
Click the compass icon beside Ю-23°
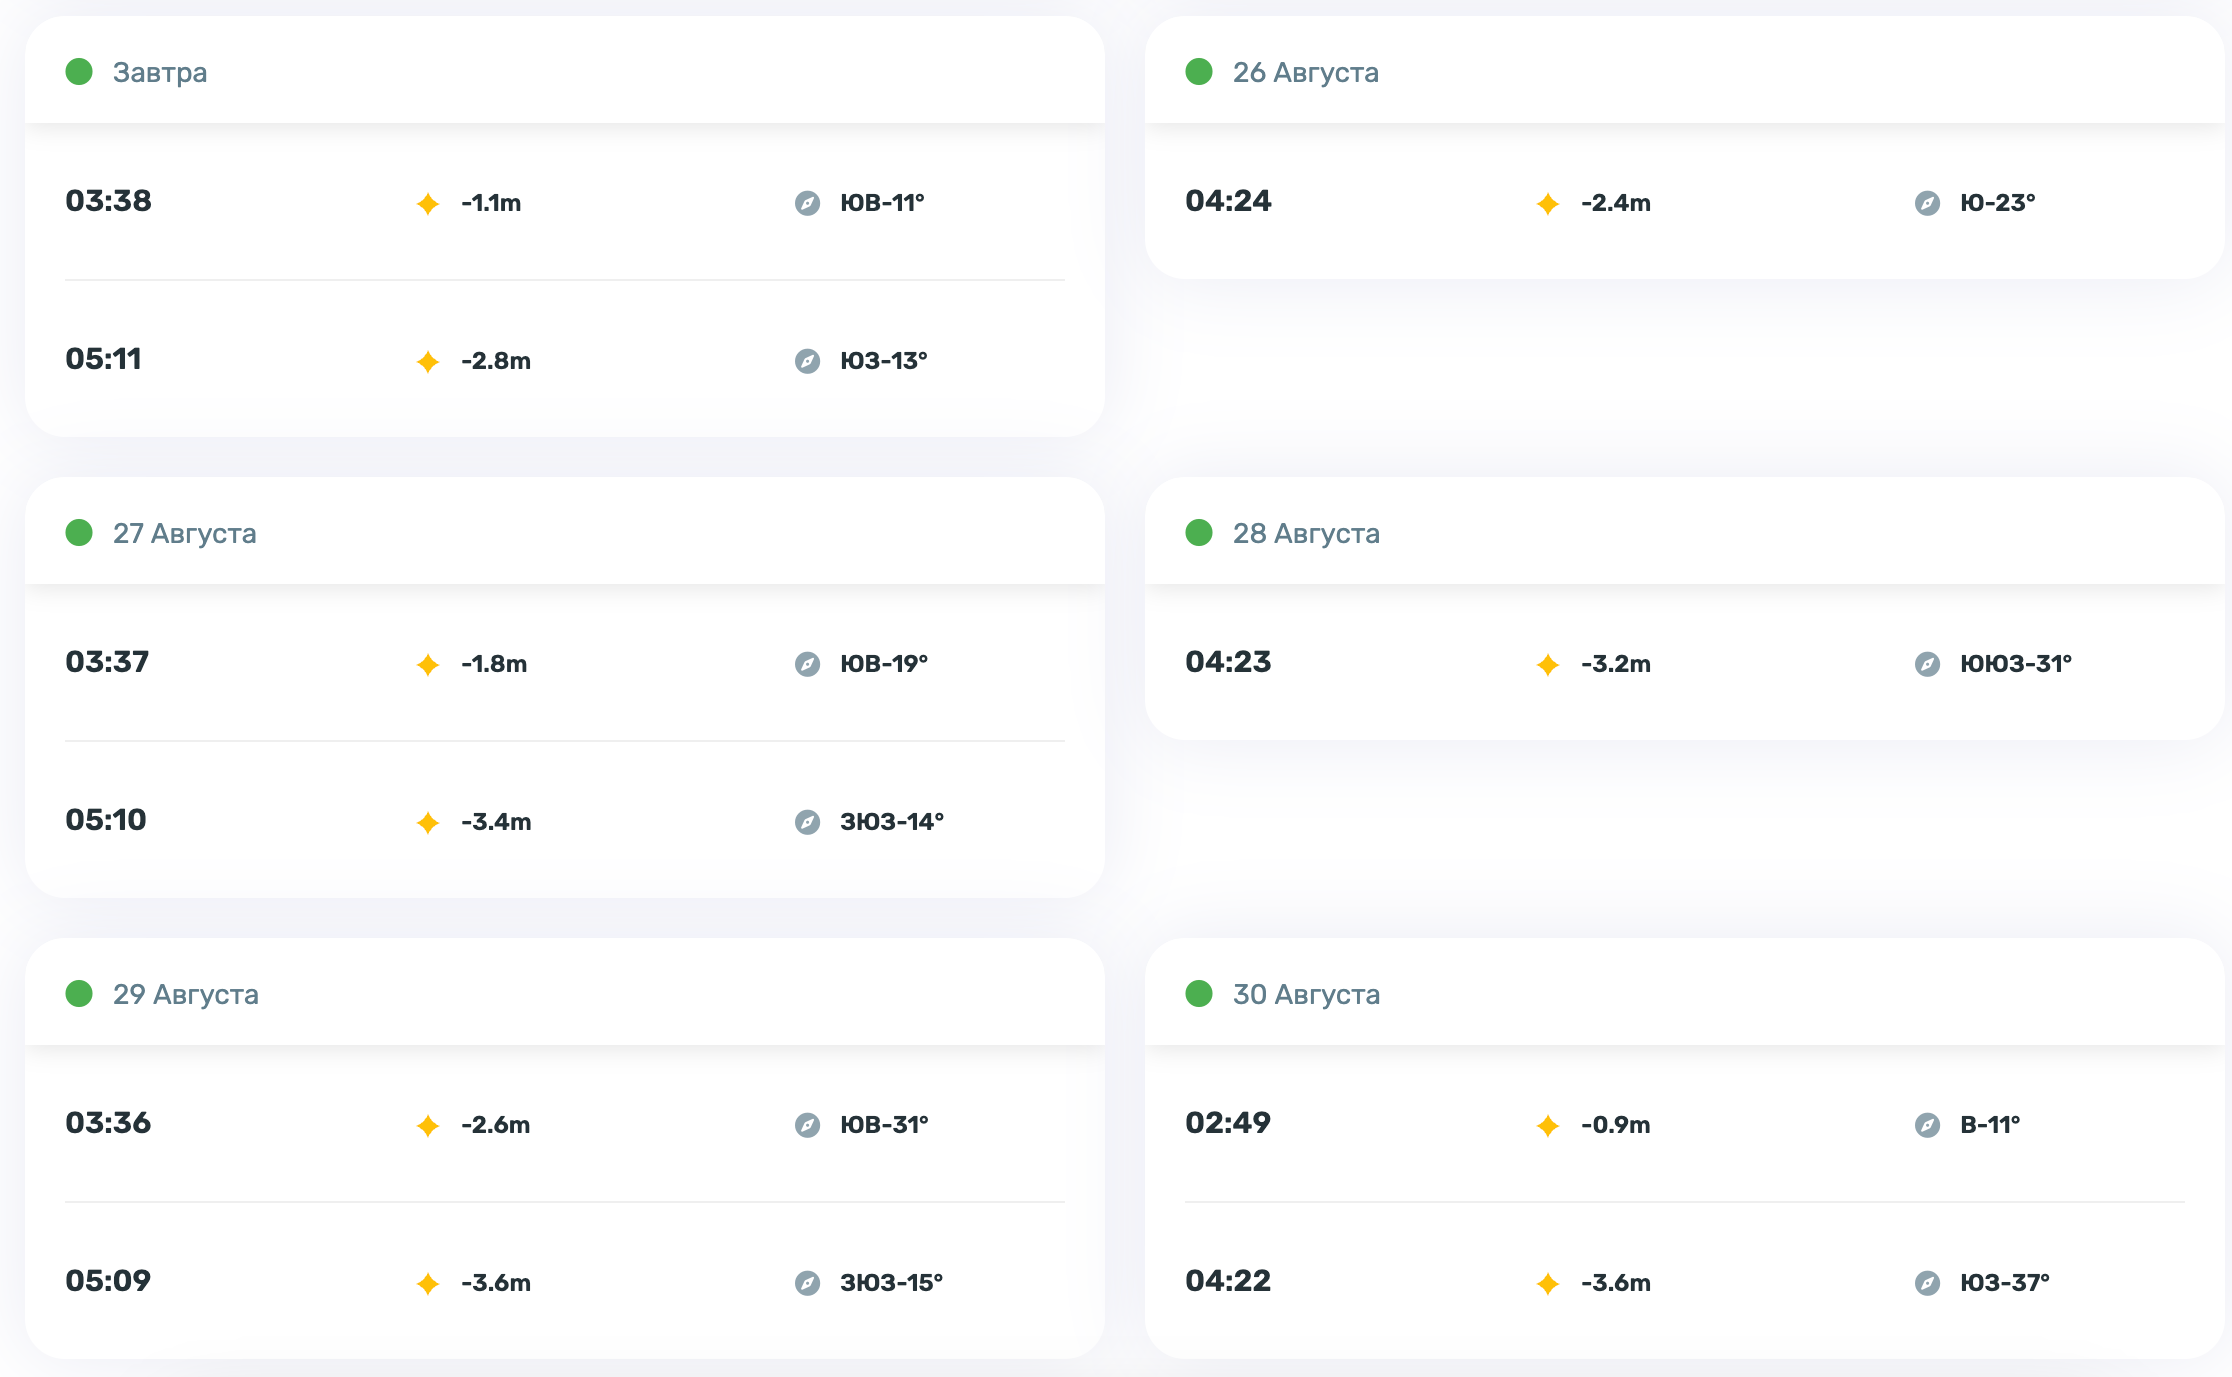tap(1927, 204)
